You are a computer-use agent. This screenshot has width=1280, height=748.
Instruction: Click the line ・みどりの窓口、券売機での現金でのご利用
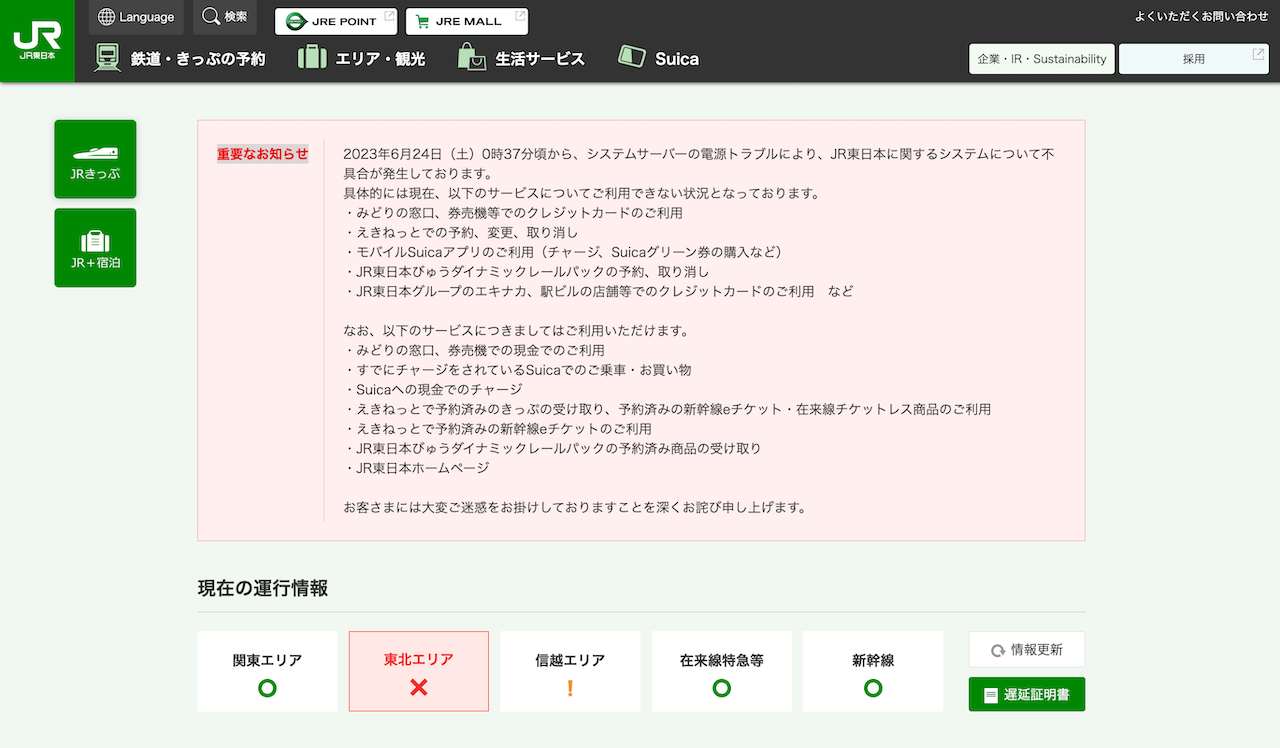tap(474, 350)
